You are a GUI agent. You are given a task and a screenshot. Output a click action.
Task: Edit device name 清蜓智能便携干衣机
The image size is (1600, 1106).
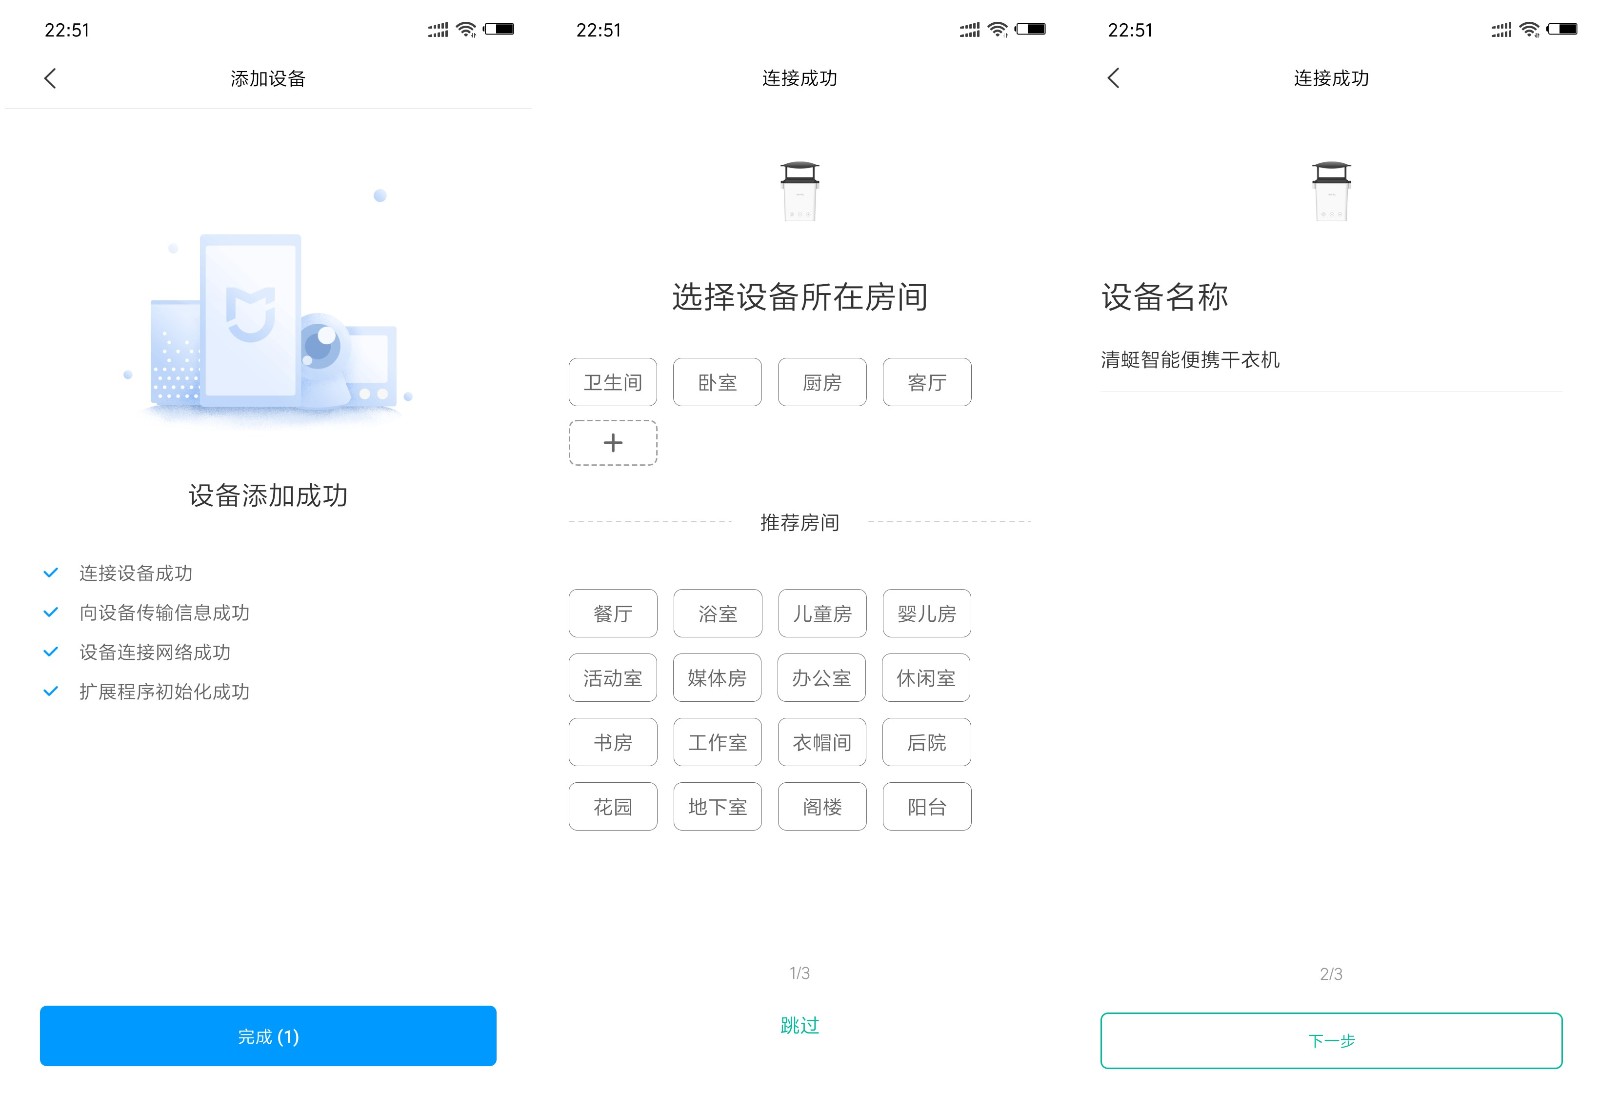point(1190,360)
